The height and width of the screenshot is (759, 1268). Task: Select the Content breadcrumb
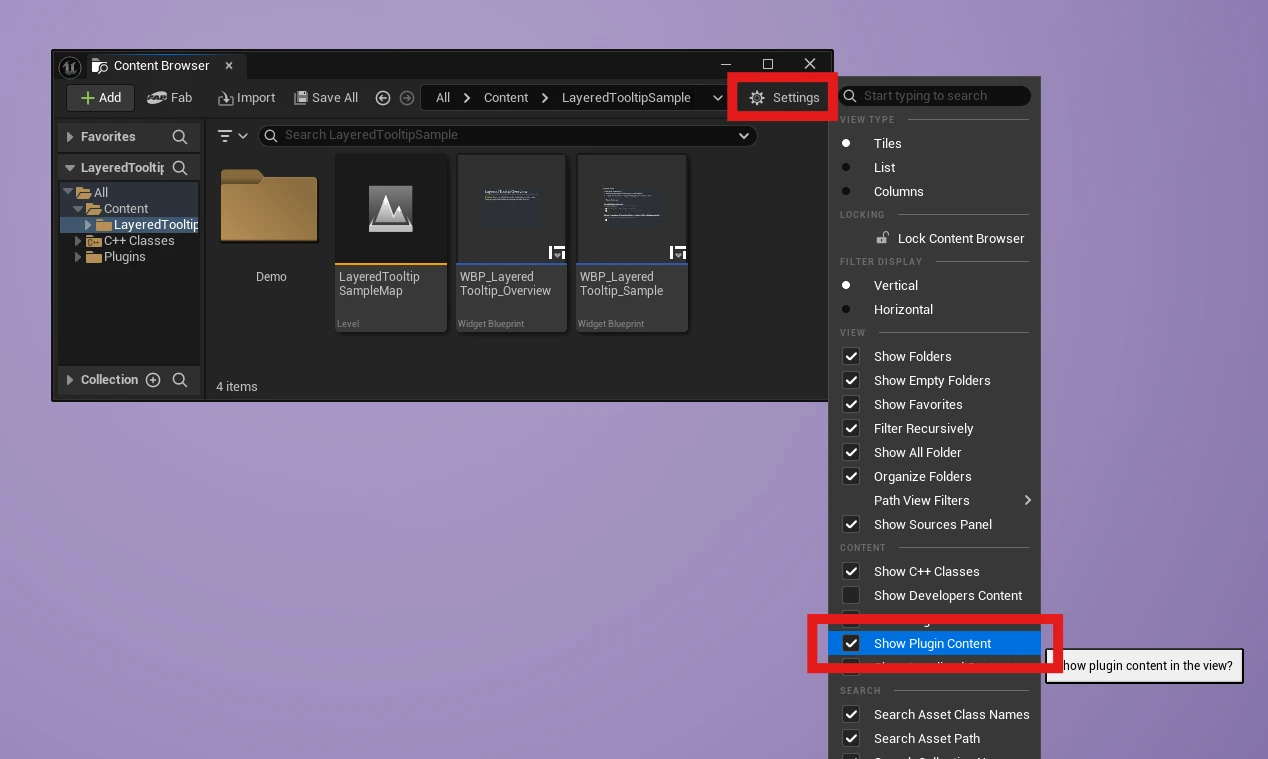(x=506, y=98)
